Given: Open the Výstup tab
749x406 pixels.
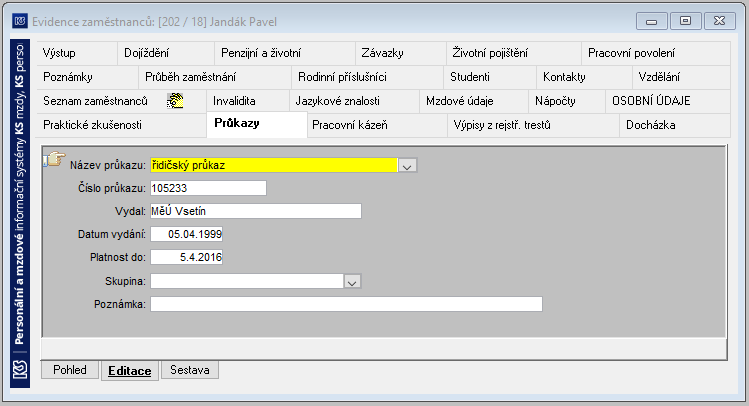Looking at the screenshot, I should (x=76, y=53).
